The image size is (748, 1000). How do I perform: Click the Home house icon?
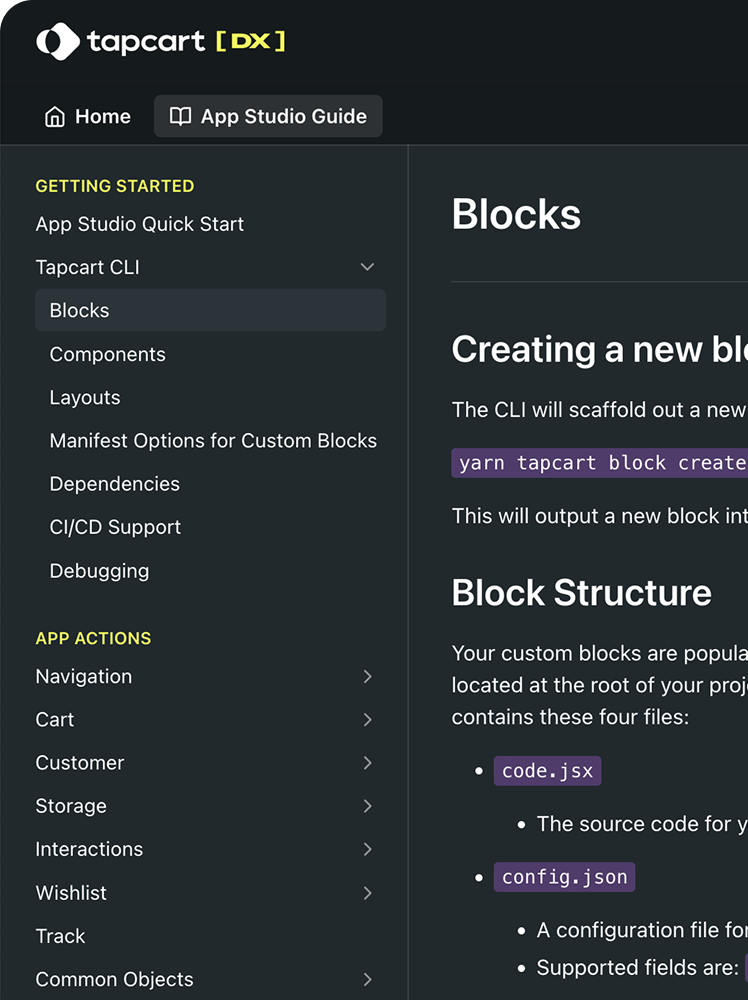click(x=55, y=117)
